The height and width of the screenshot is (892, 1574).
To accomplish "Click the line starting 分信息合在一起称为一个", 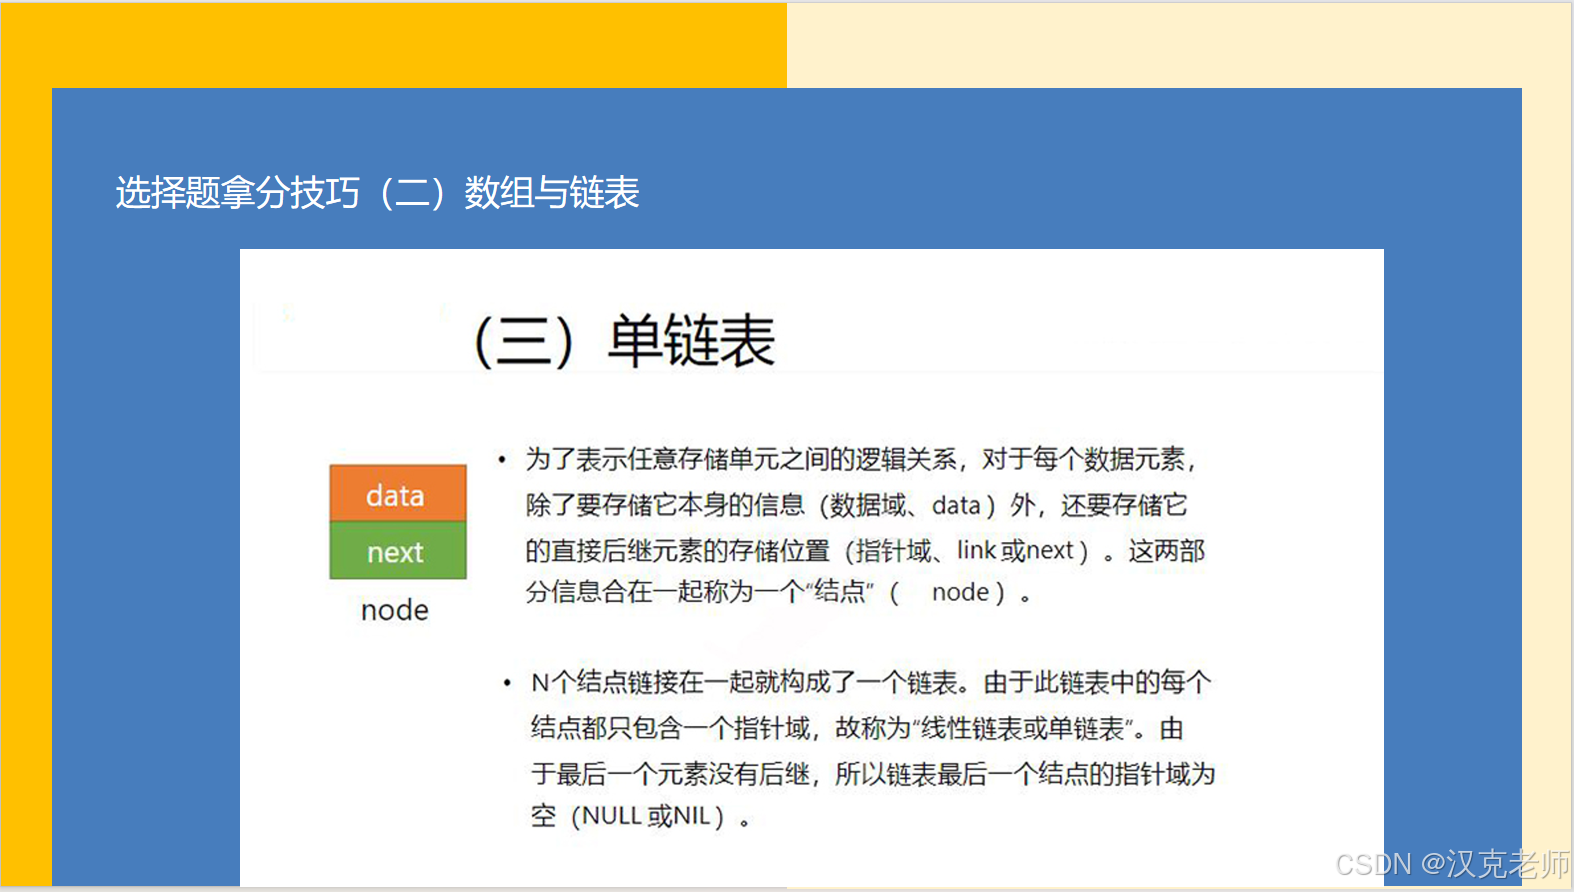I will point(779,592).
